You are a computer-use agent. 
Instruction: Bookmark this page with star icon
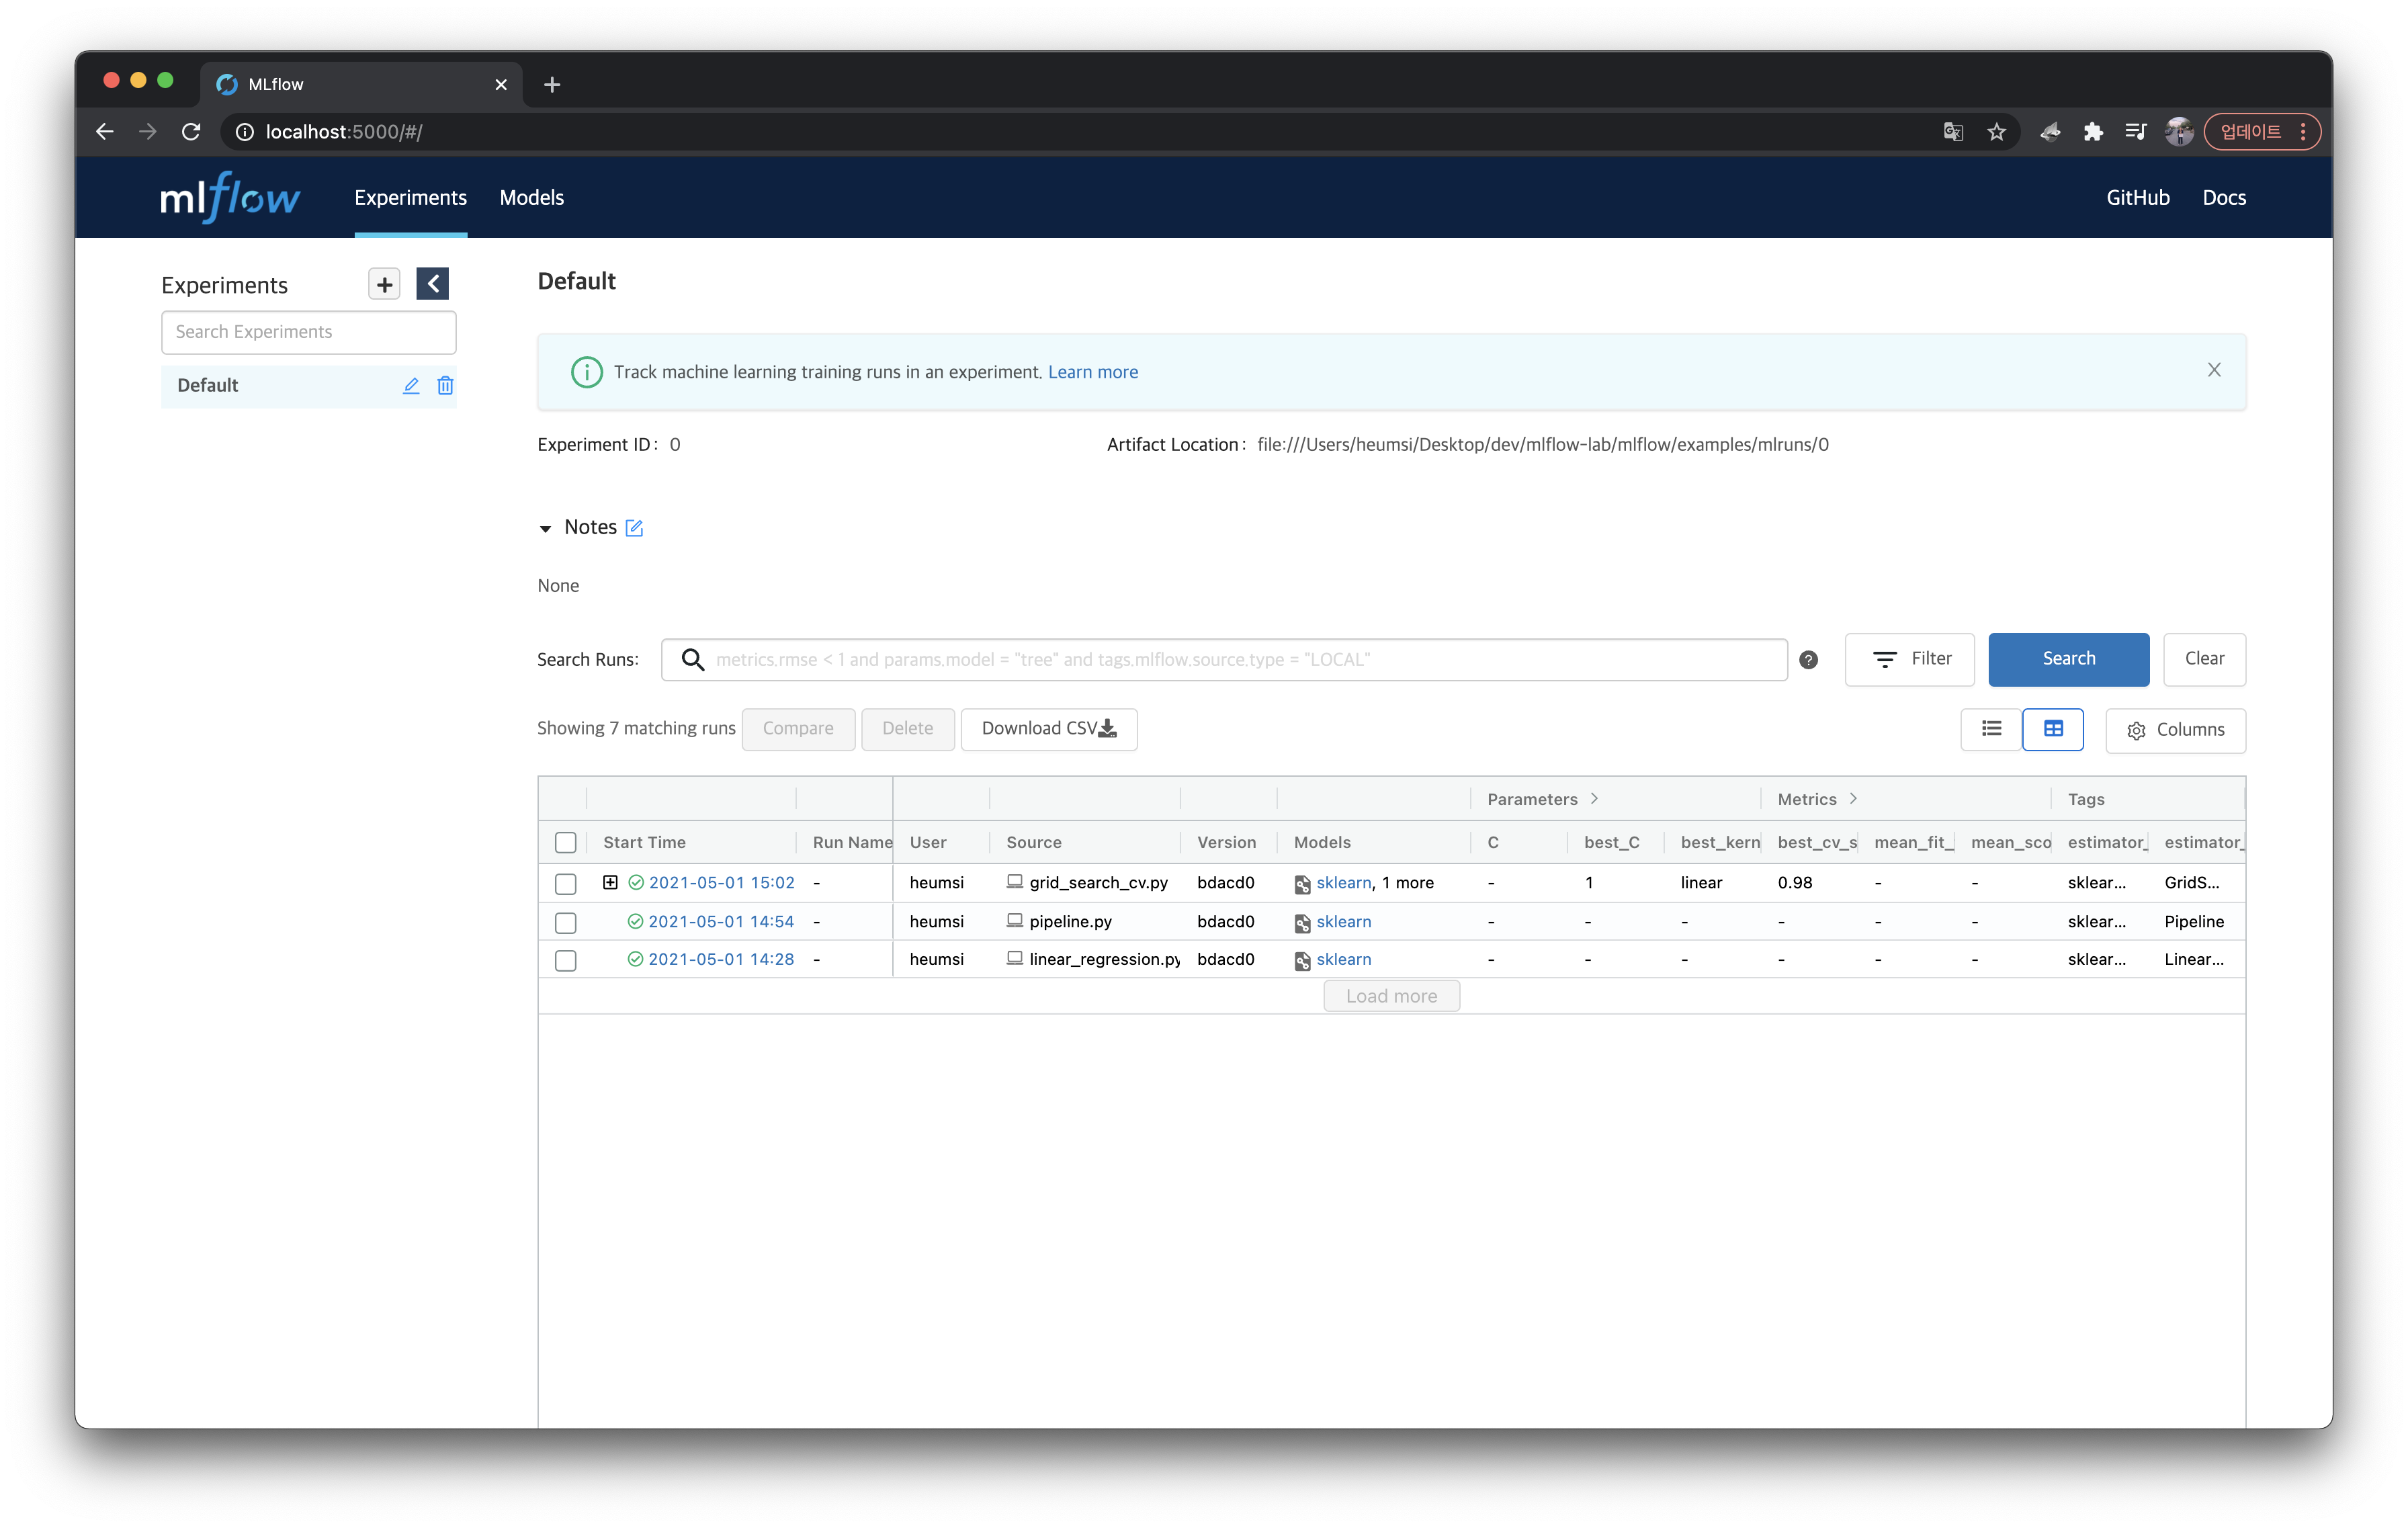click(x=1996, y=132)
